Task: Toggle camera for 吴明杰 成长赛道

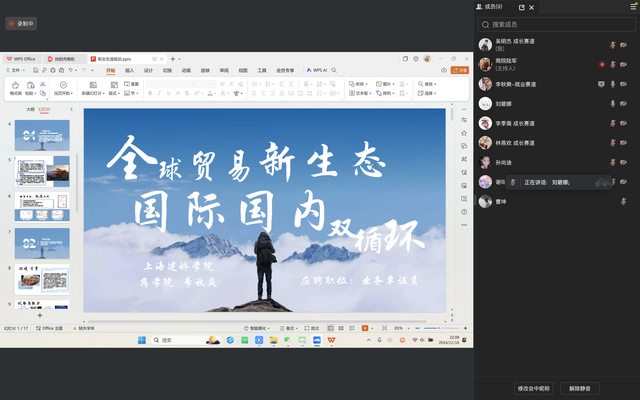Action: [624, 45]
